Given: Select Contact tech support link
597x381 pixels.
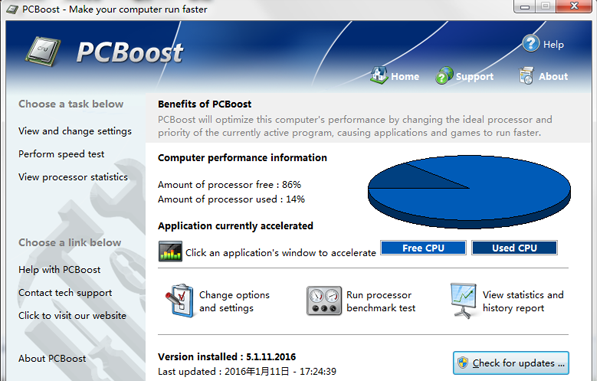Looking at the screenshot, I should coord(65,293).
